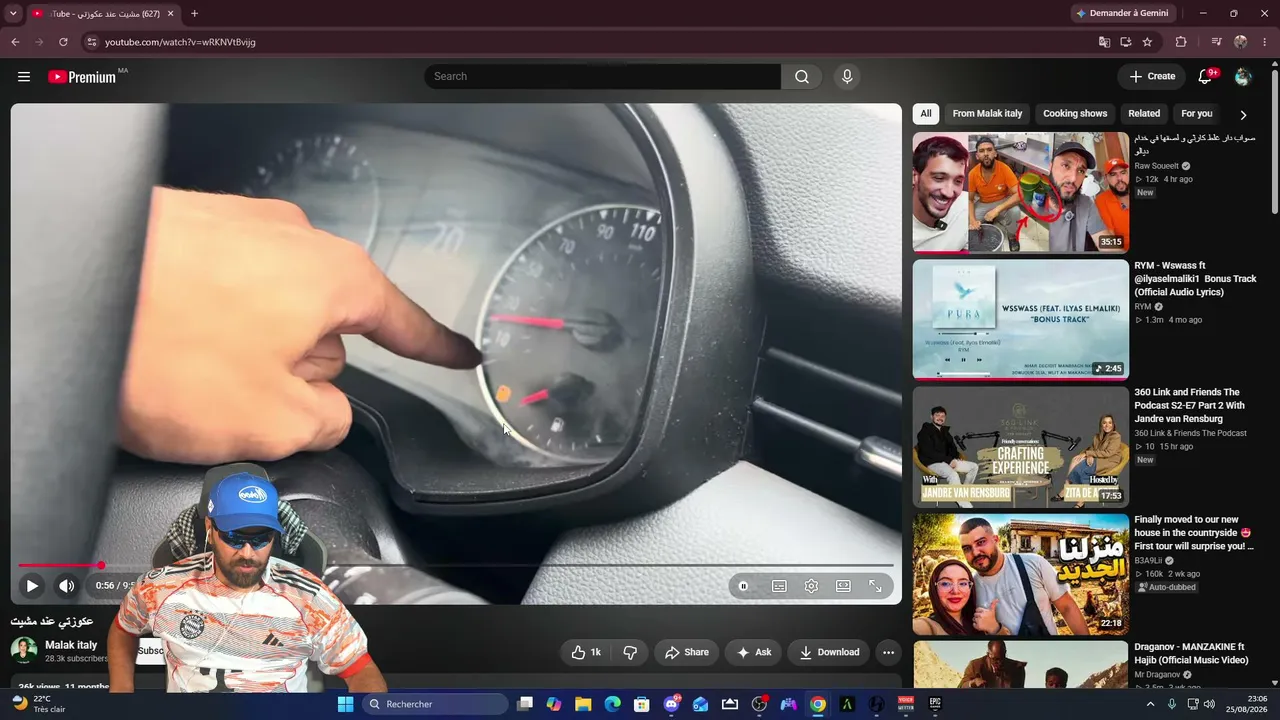Open the B3A9Lii new house video thumbnail
This screenshot has width=1280, height=720.
(x=1021, y=574)
